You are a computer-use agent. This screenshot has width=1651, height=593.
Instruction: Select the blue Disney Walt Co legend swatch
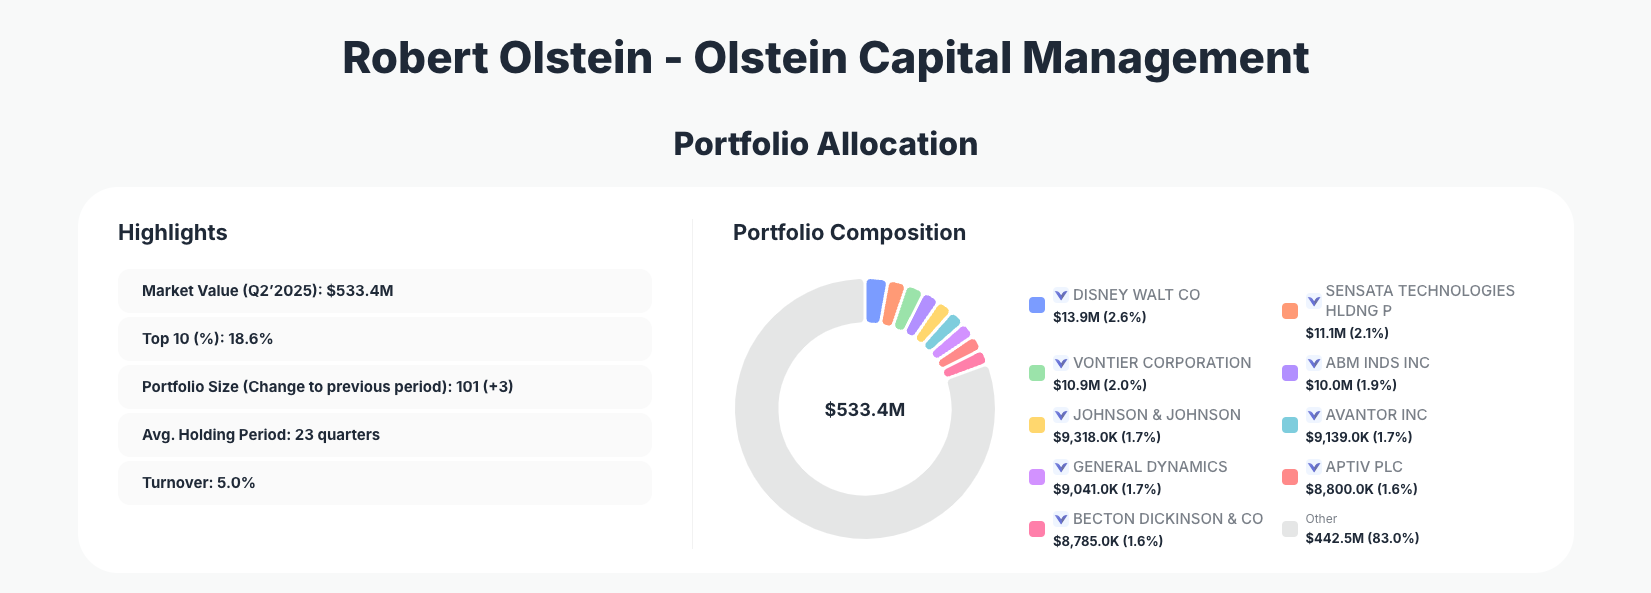coord(1036,305)
